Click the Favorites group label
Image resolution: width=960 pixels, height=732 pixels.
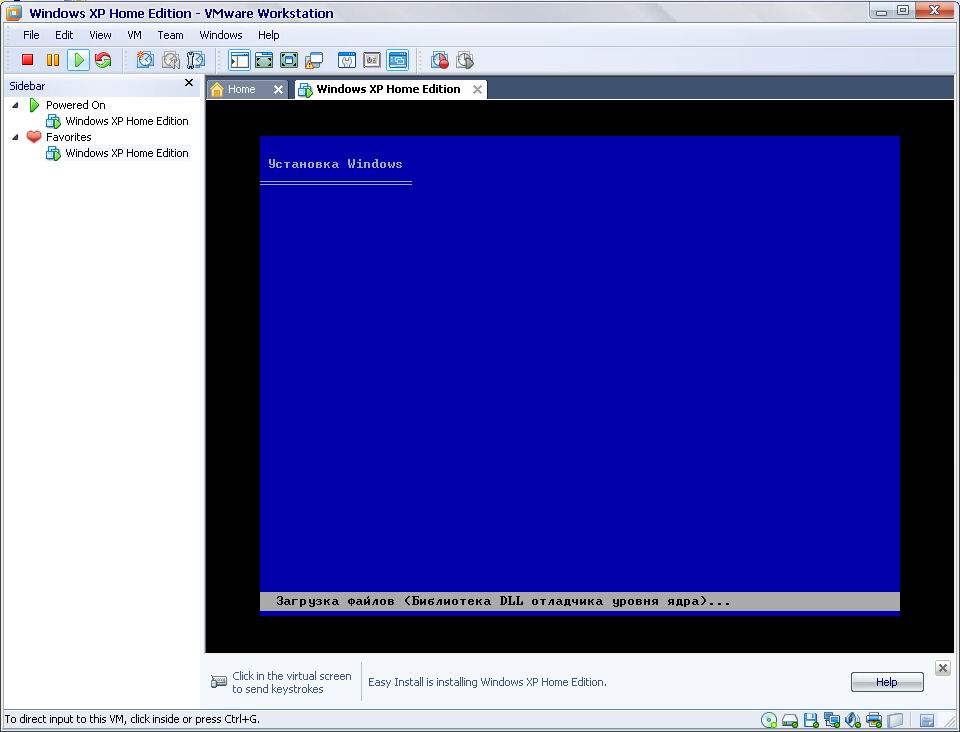click(69, 137)
